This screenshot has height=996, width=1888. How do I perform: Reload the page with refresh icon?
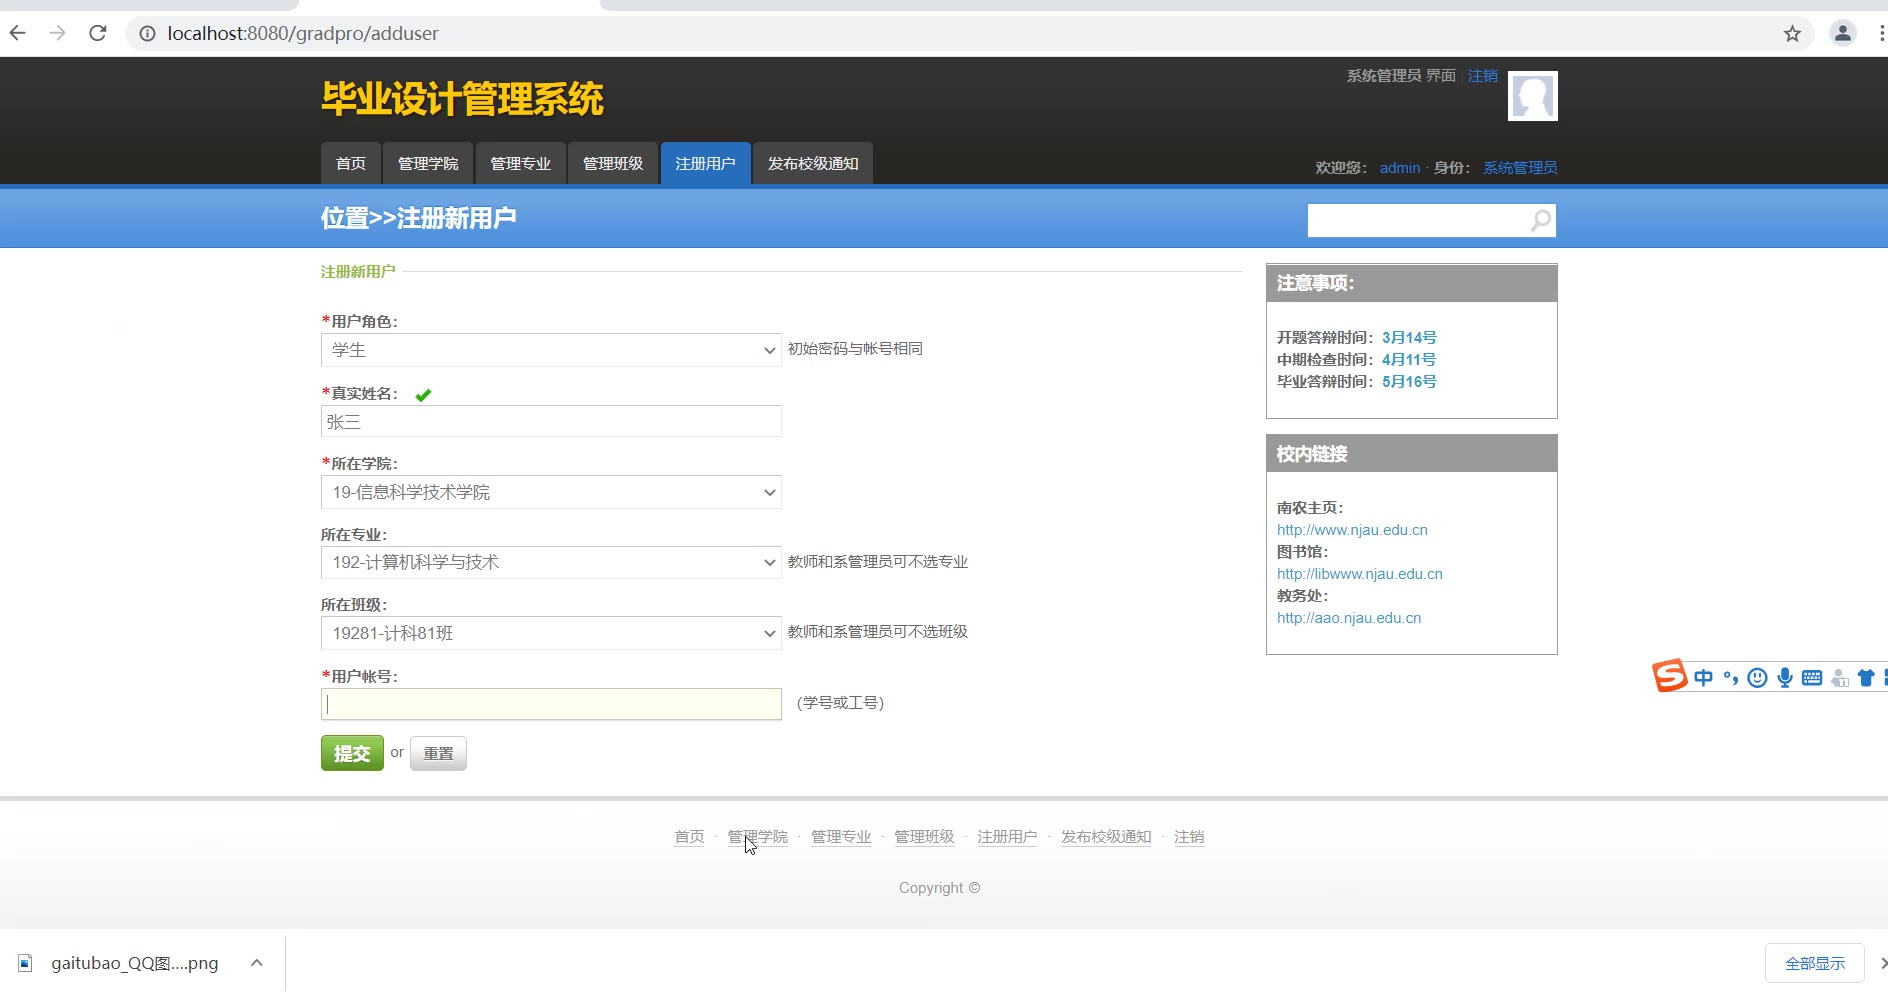click(98, 33)
